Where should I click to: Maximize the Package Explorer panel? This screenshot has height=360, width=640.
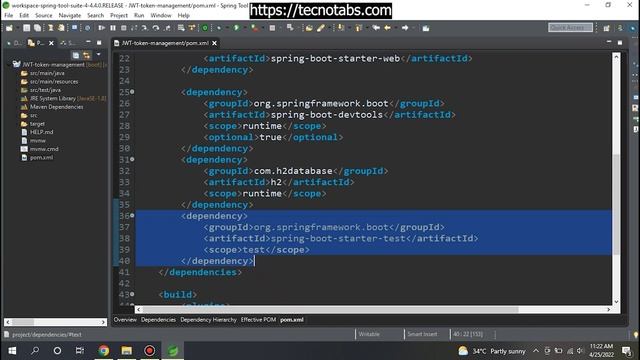pos(99,42)
